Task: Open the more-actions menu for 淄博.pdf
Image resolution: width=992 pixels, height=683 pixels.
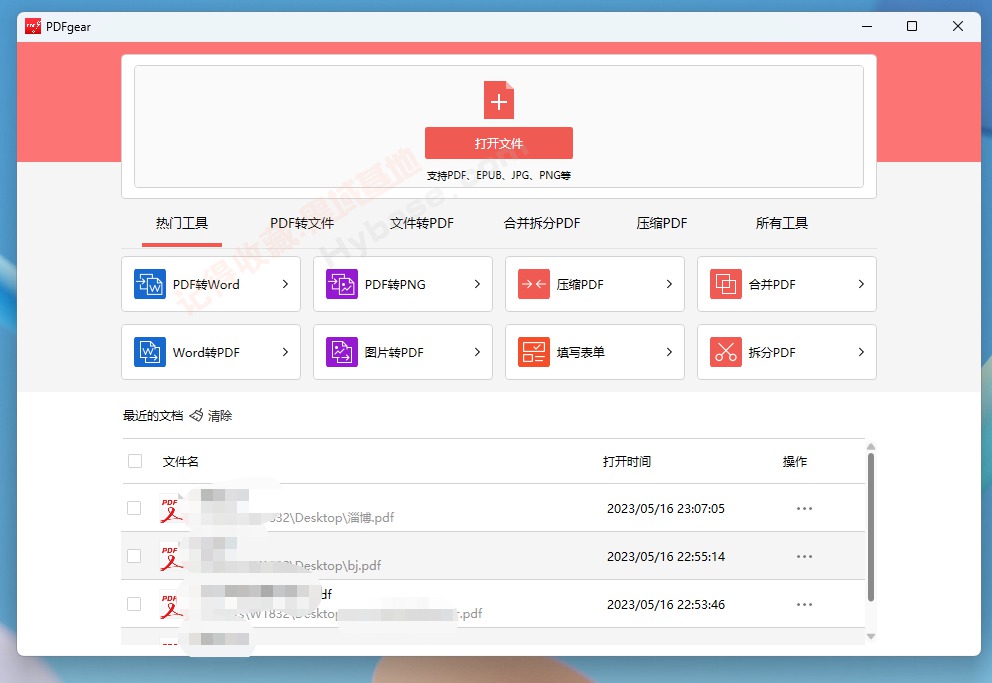Action: (804, 508)
